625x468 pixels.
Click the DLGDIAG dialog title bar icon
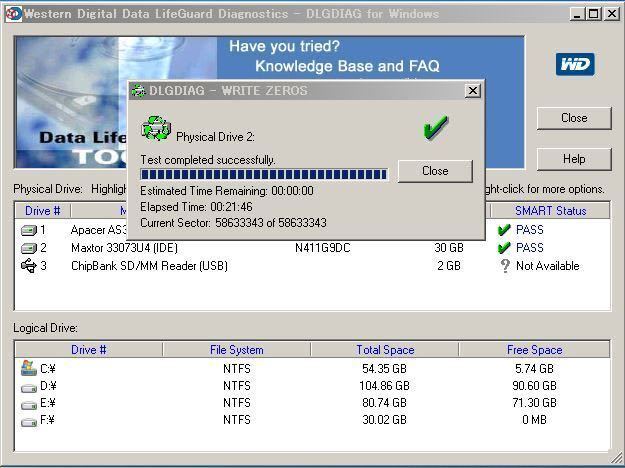138,91
